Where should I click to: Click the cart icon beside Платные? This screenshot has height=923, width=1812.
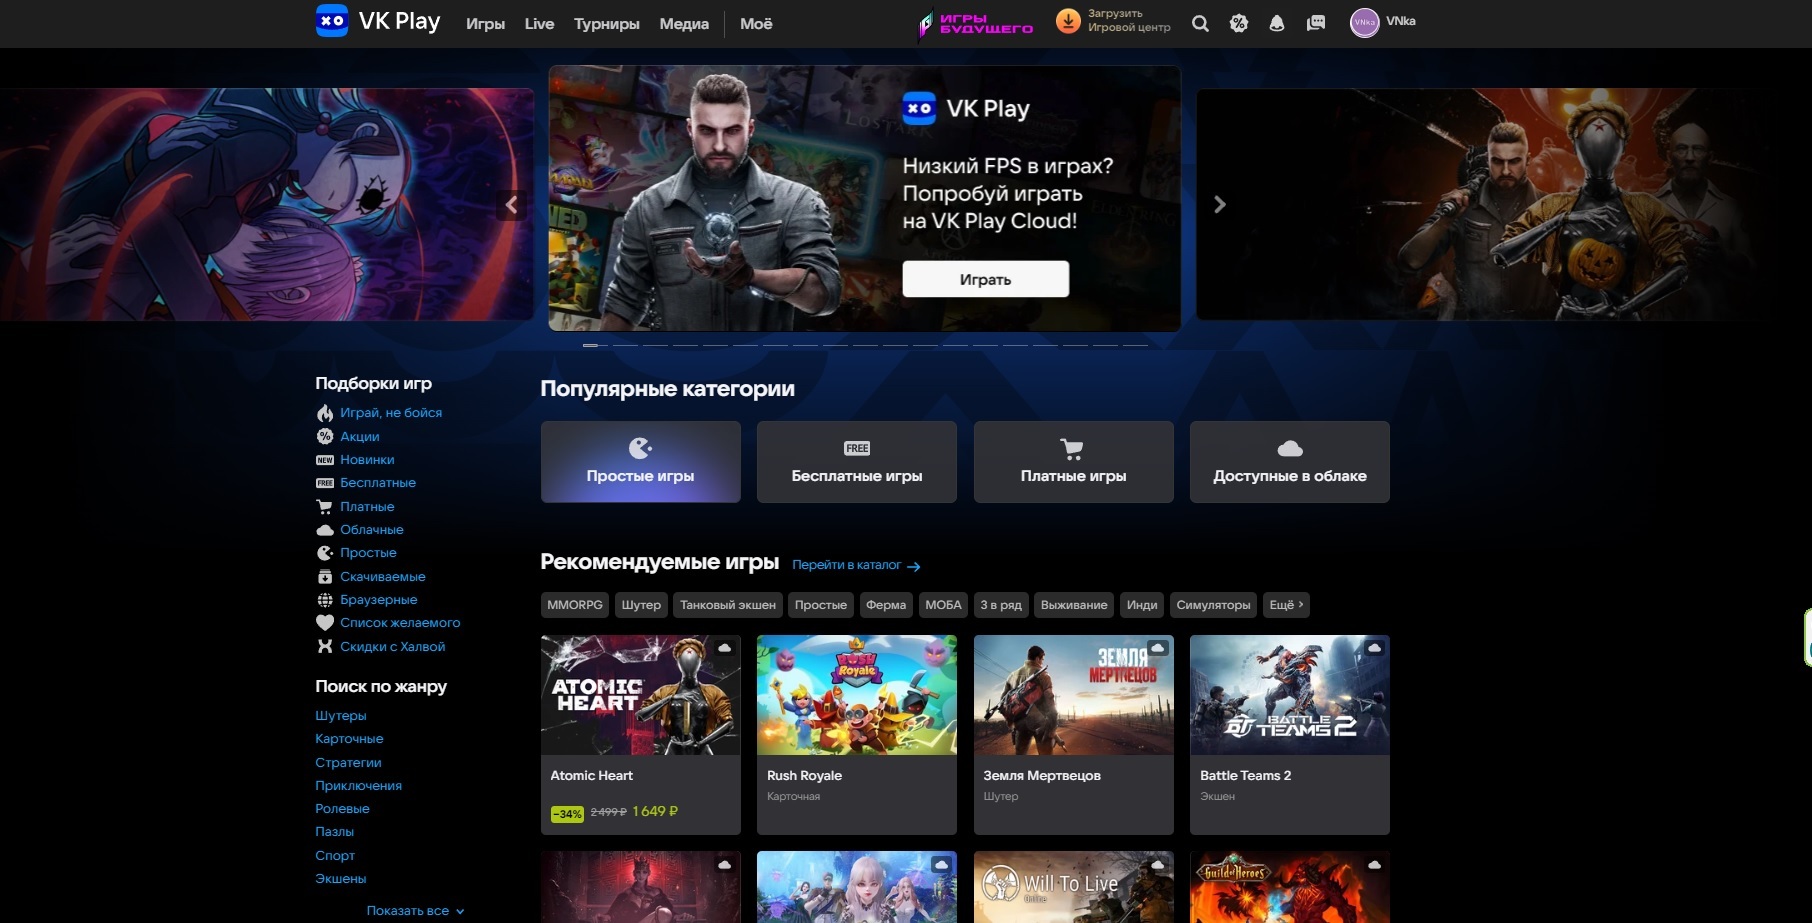pos(325,506)
